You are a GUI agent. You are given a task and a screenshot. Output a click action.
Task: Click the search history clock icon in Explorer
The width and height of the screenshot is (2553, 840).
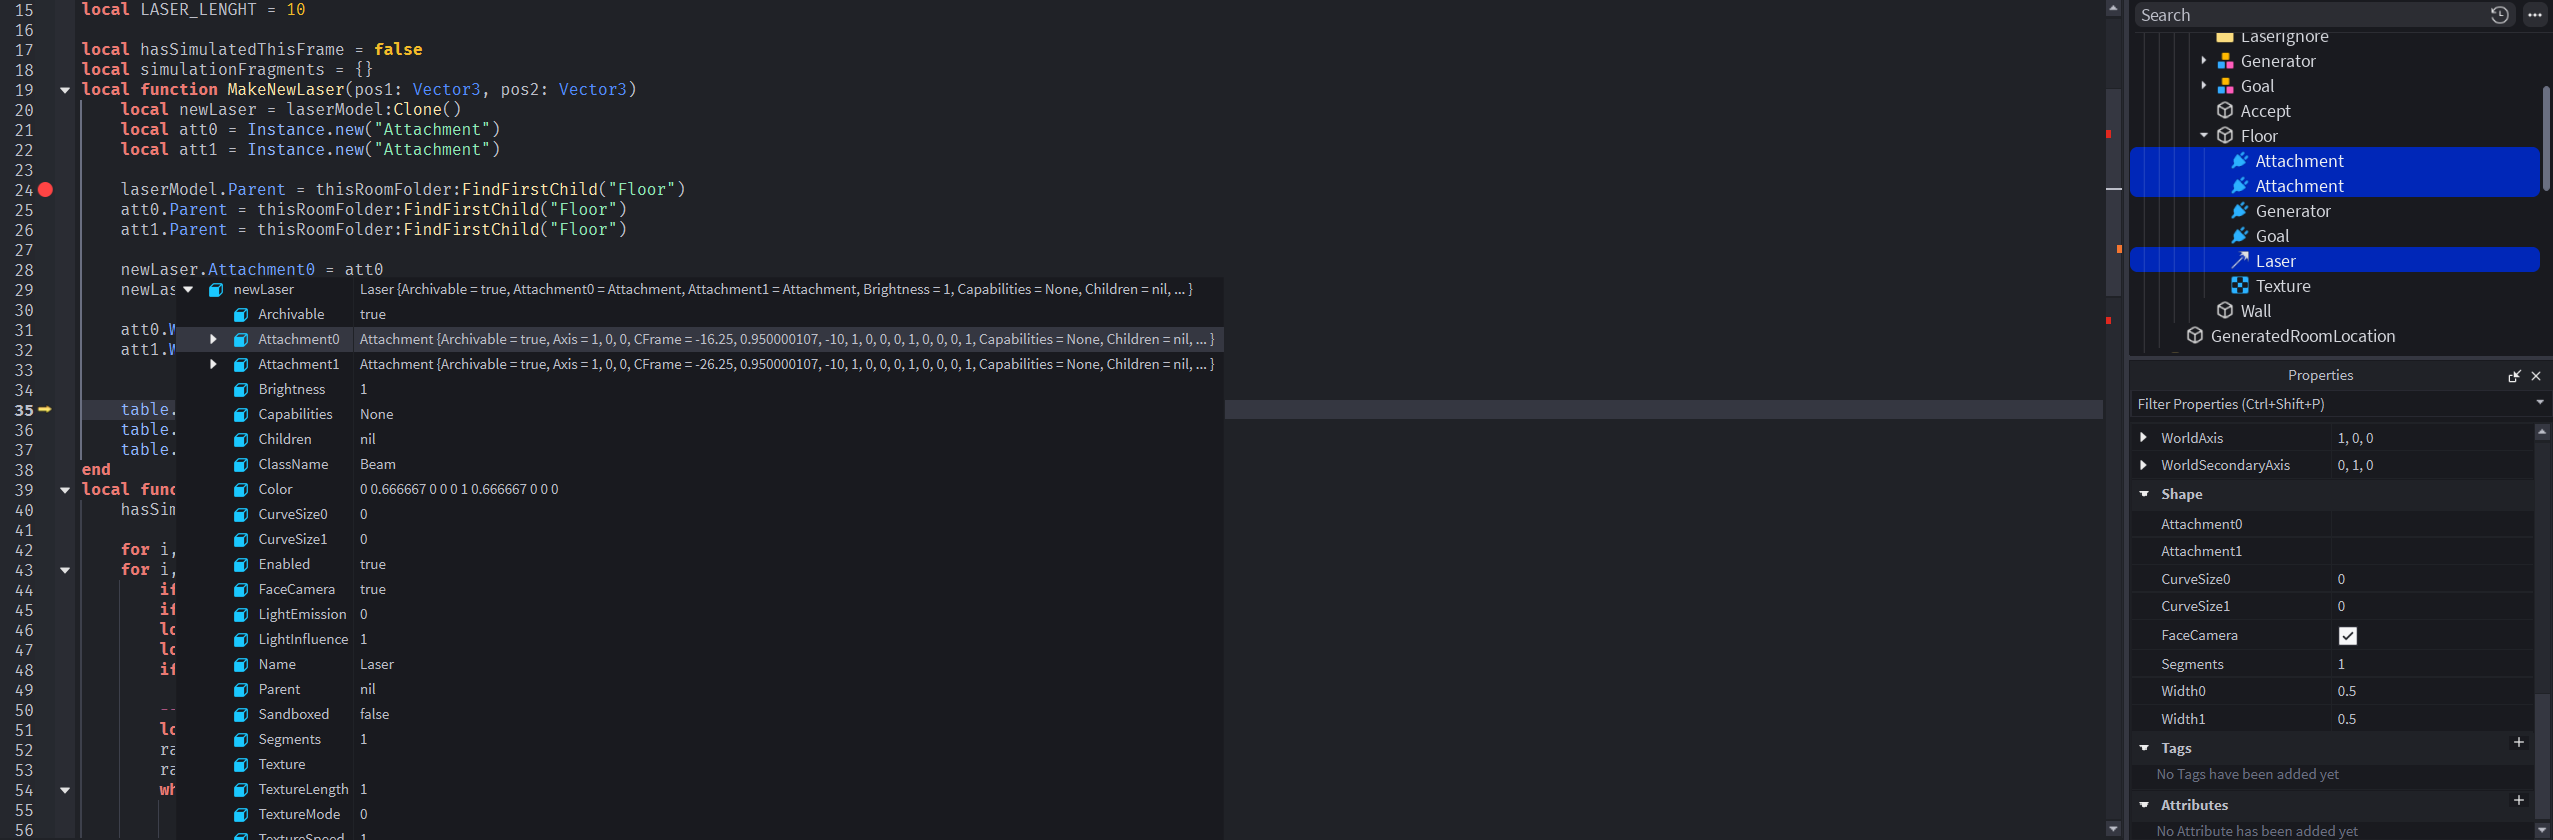(2499, 15)
